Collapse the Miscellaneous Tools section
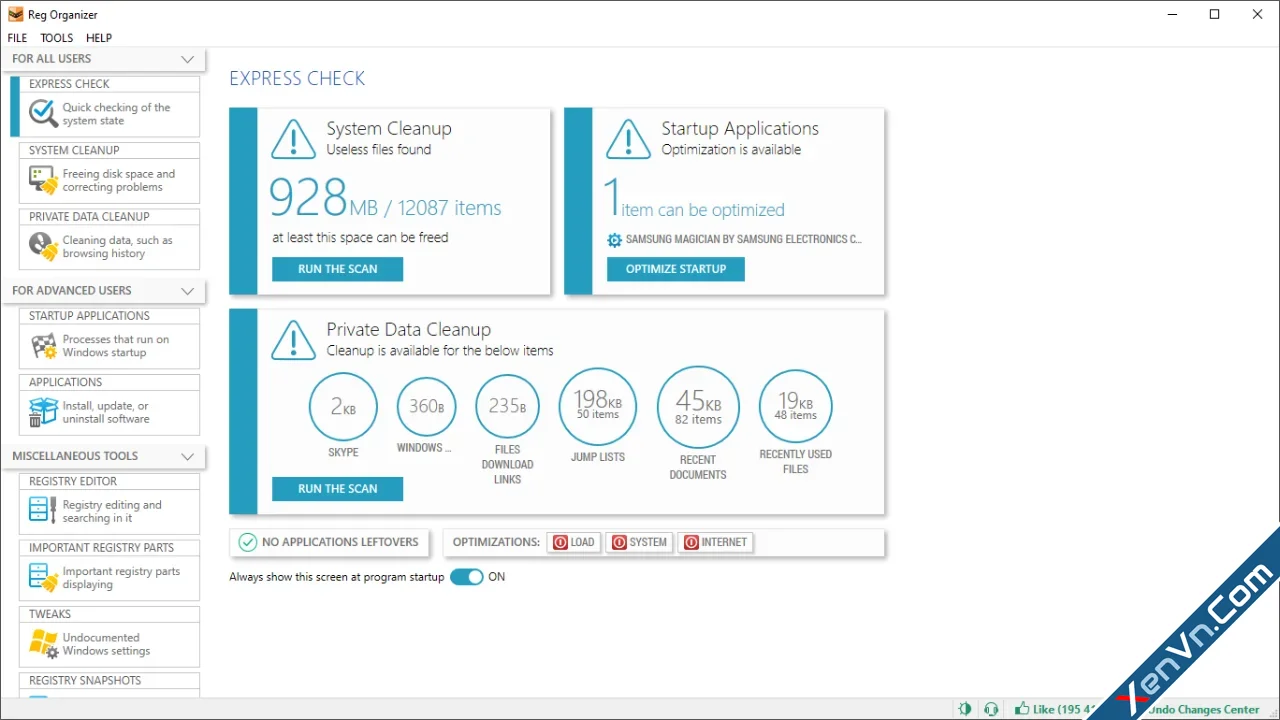 coord(187,456)
